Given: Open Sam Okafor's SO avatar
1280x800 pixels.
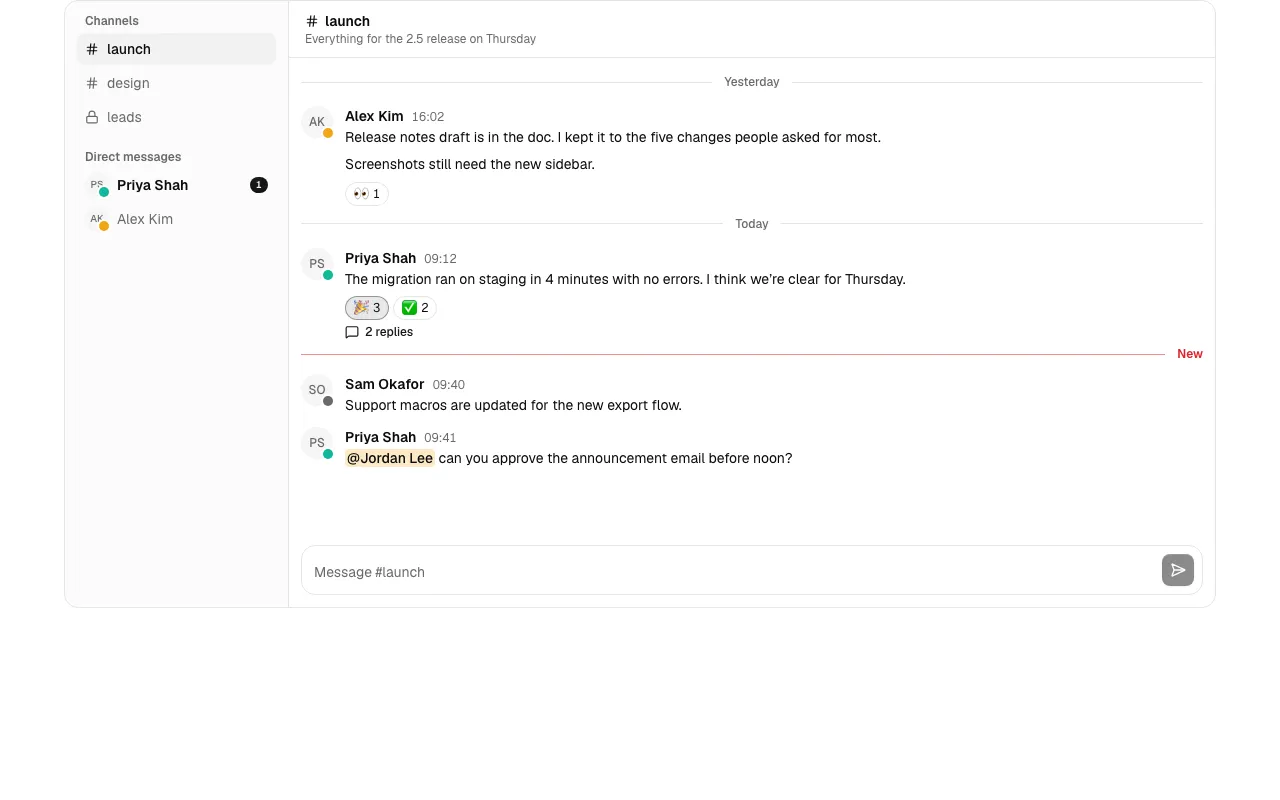Looking at the screenshot, I should 317,390.
